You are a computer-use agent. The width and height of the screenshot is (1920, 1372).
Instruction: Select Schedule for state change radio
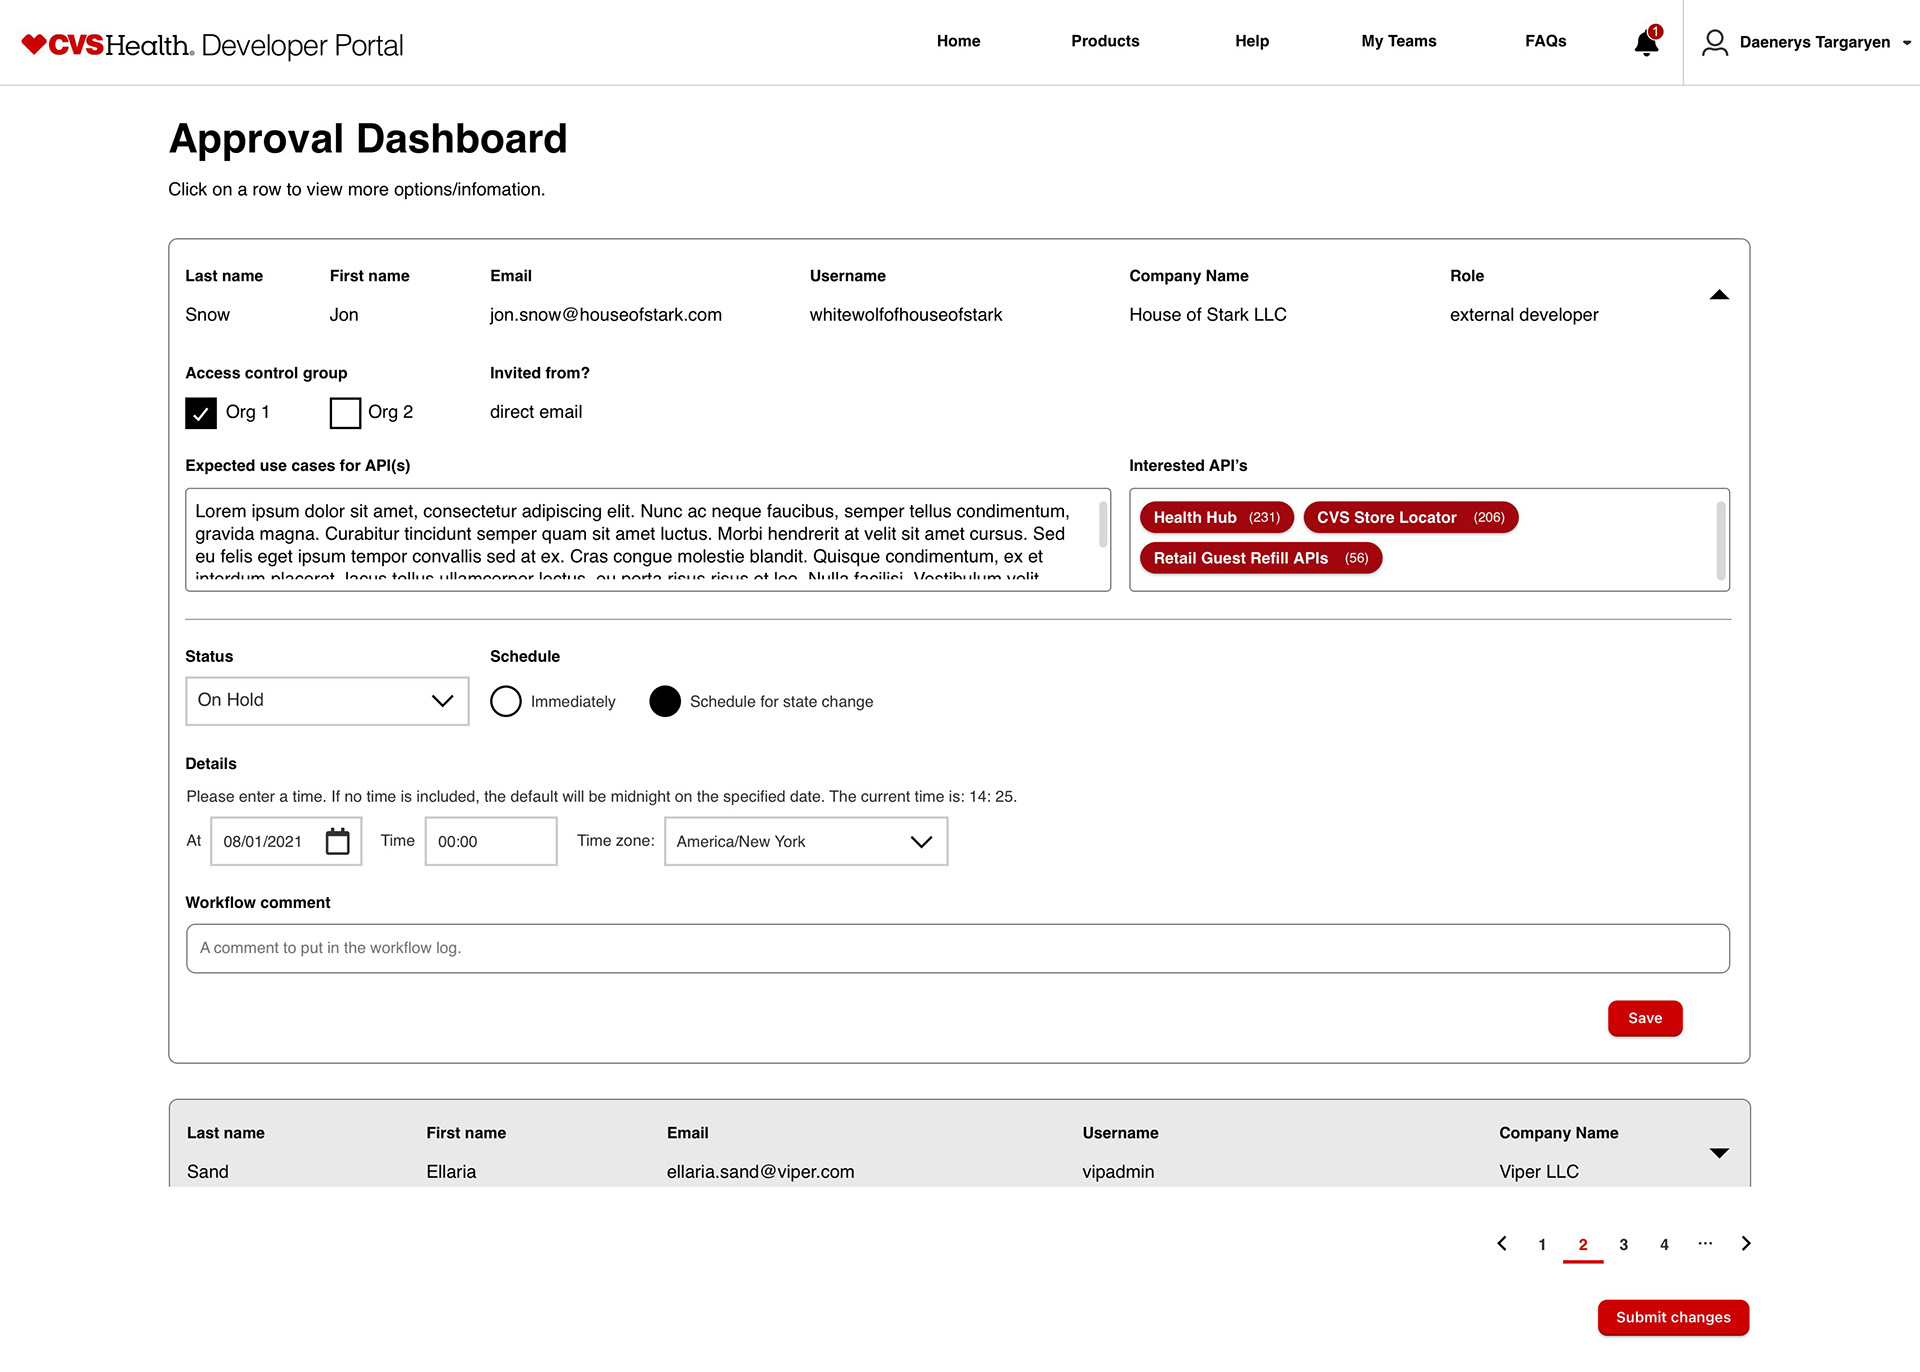(x=665, y=701)
